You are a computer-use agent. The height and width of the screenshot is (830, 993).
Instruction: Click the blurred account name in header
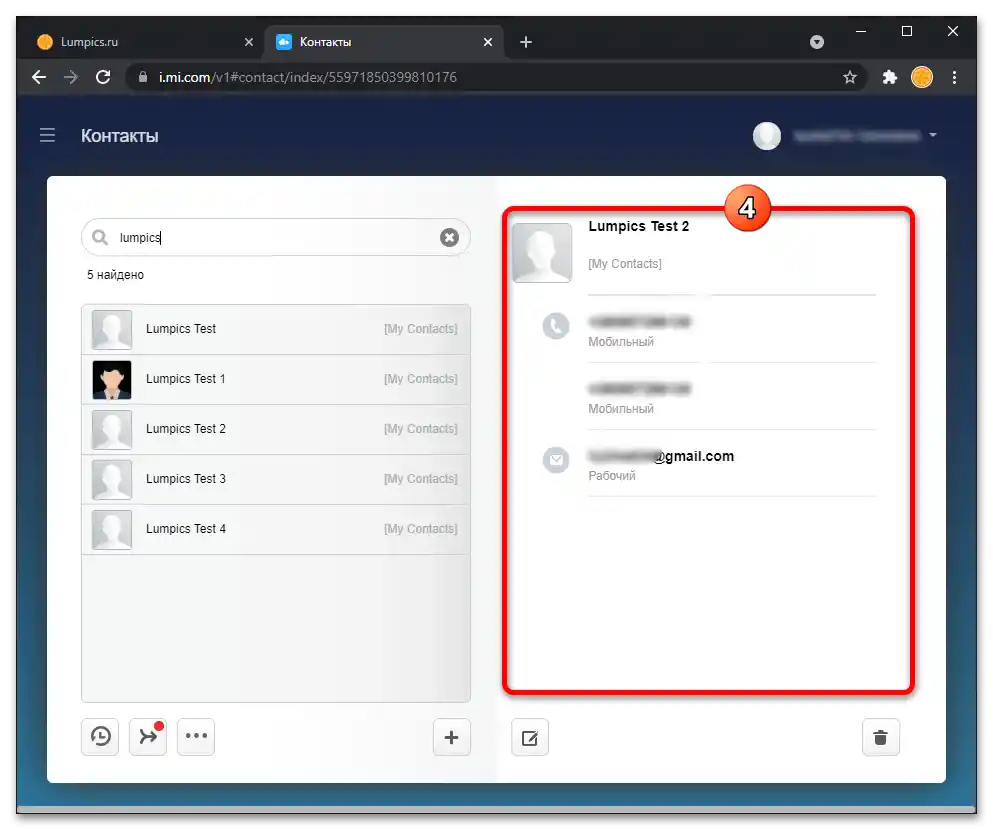(856, 135)
